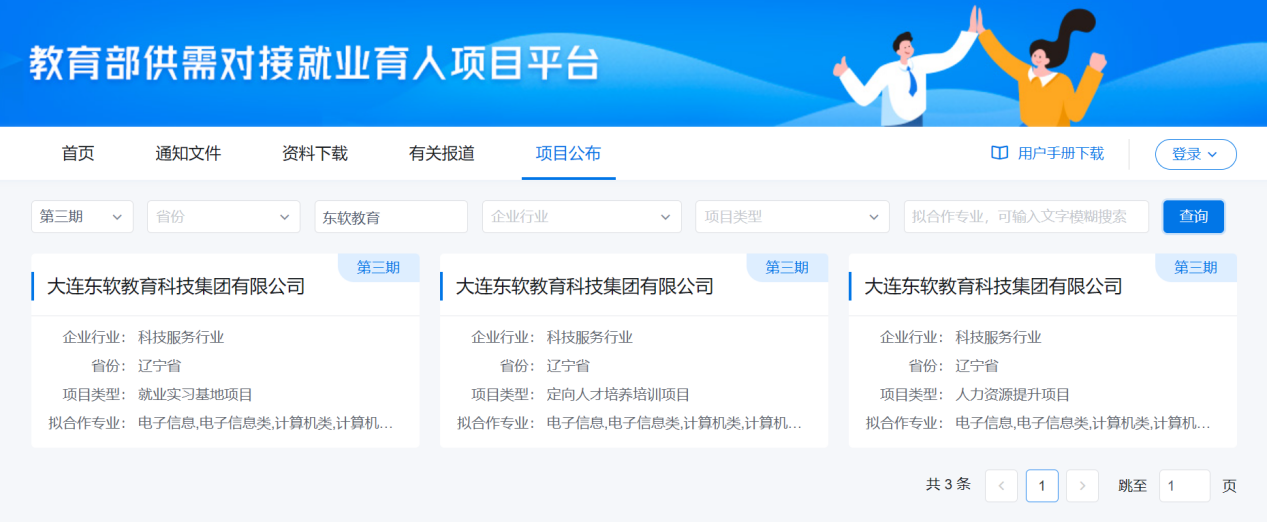The width and height of the screenshot is (1267, 522).
Task: Click the user manual book icon
Action: click(x=999, y=153)
